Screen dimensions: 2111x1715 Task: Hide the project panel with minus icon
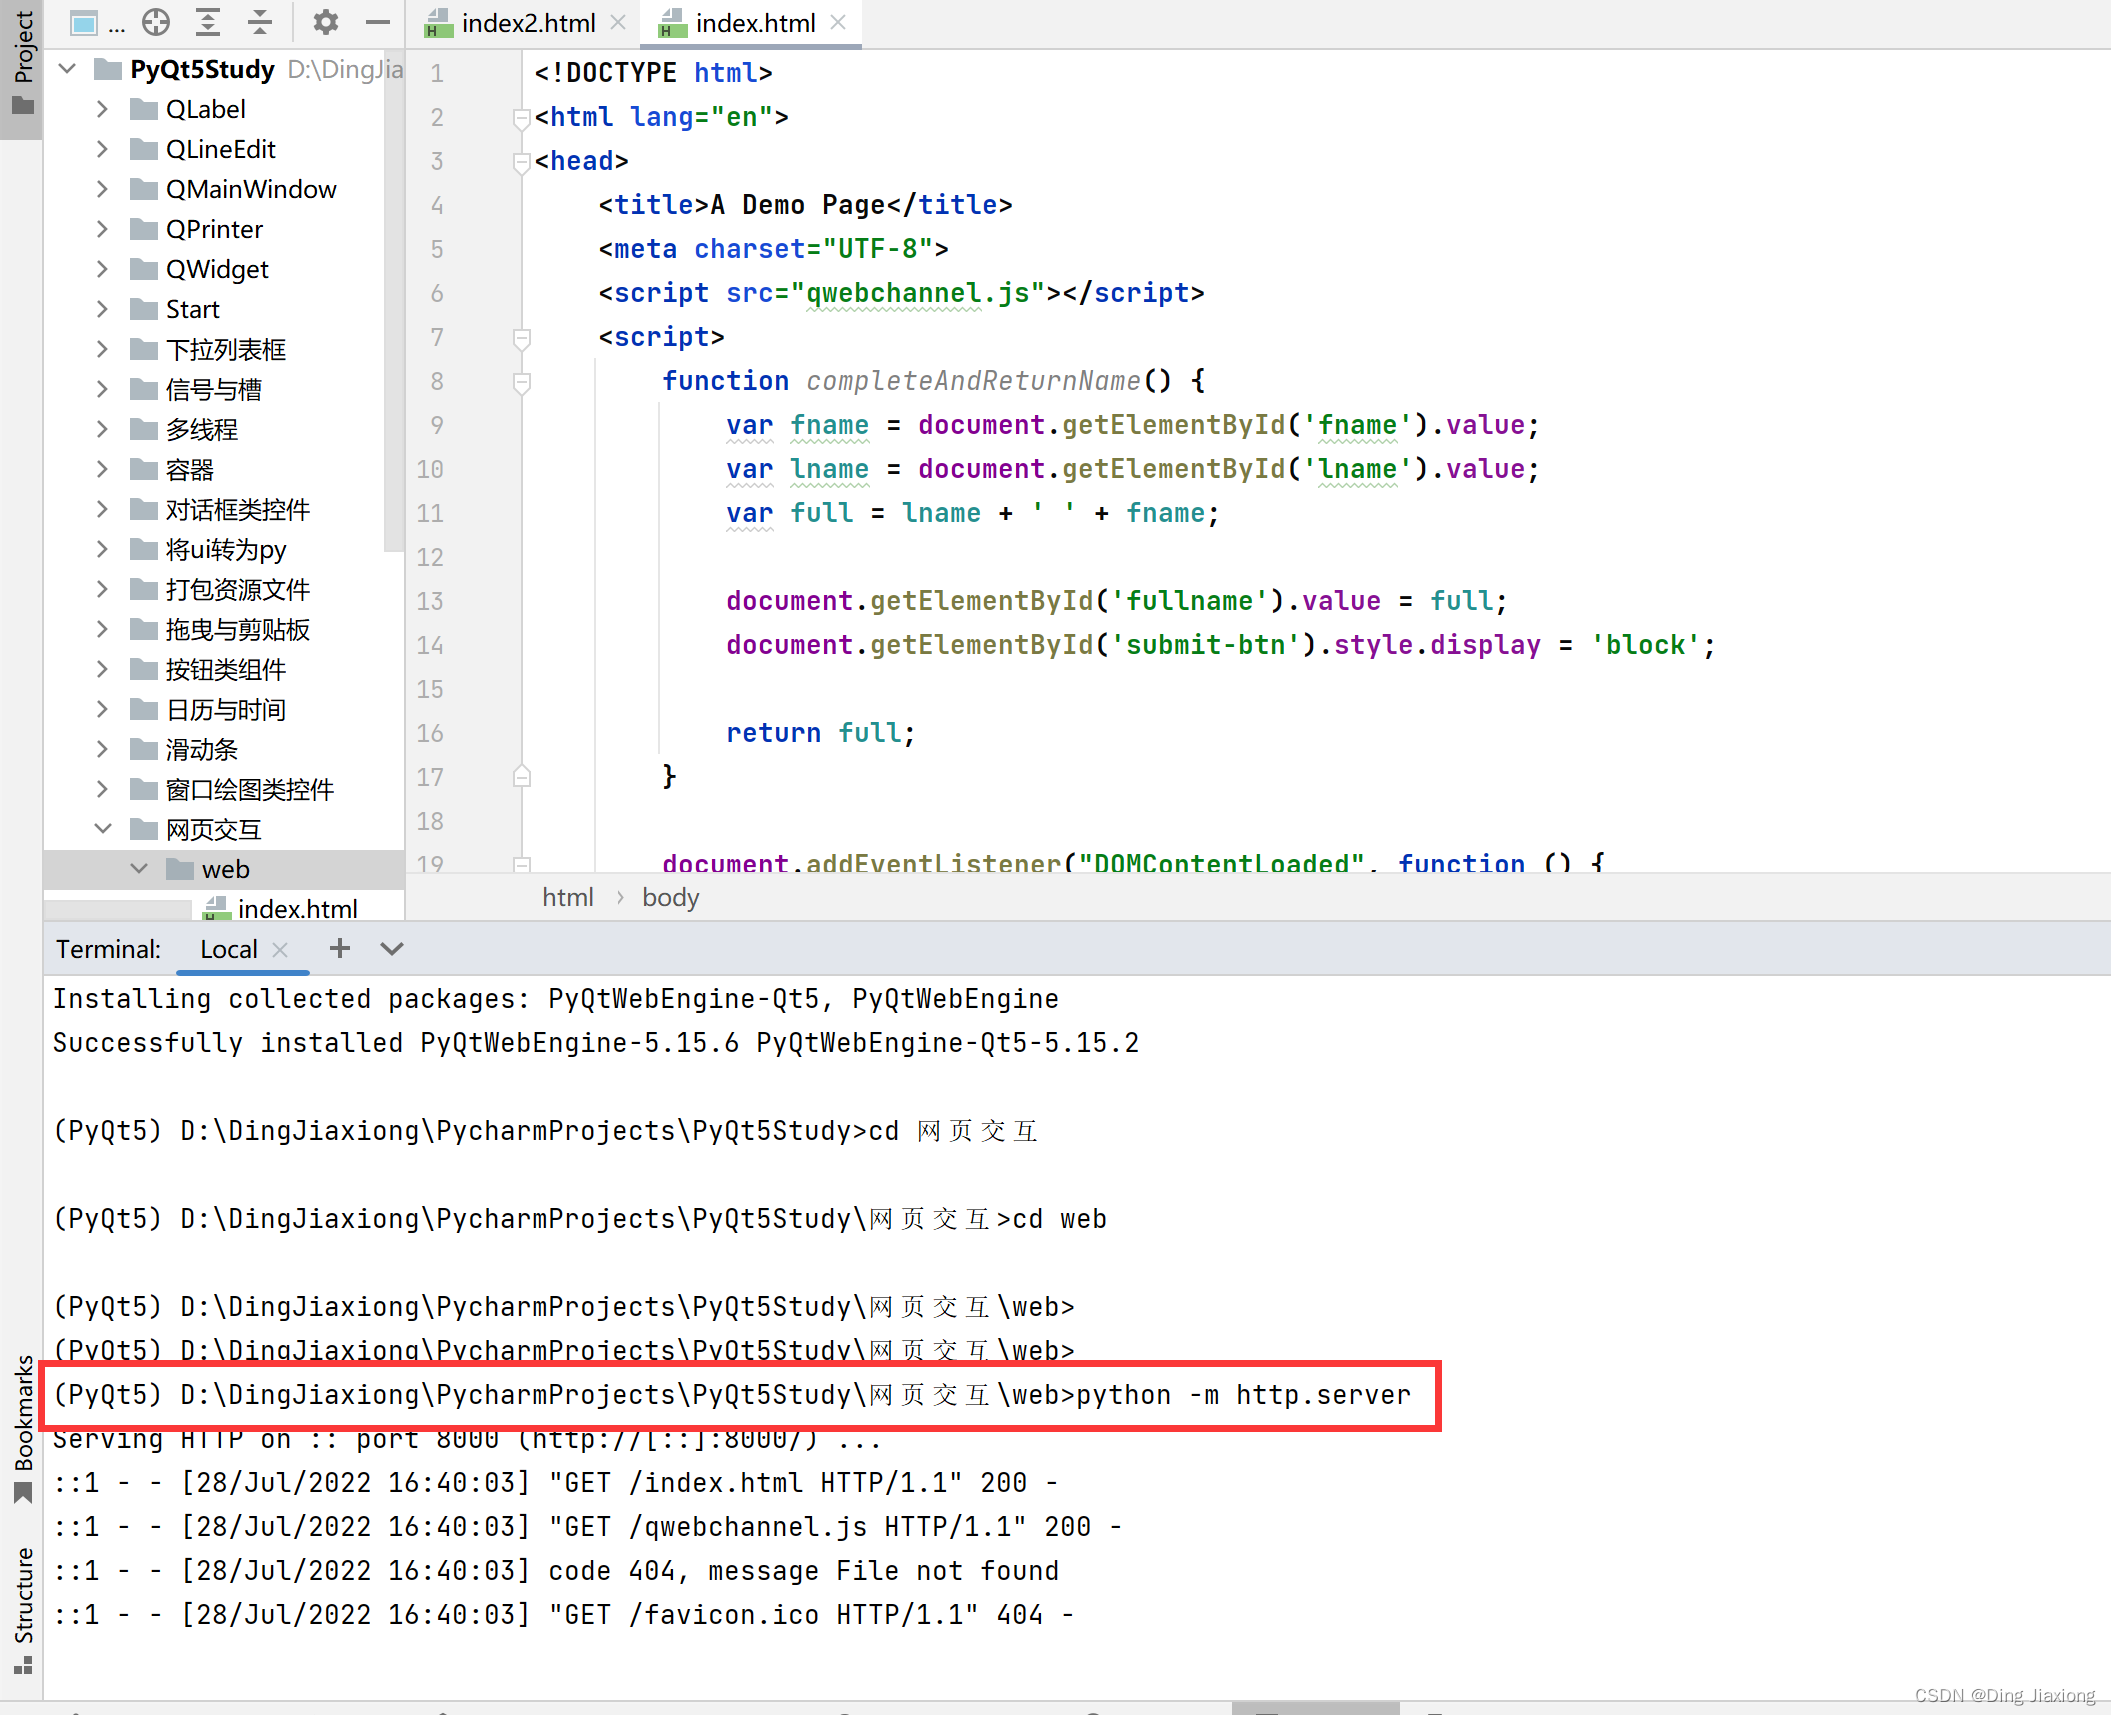378,22
